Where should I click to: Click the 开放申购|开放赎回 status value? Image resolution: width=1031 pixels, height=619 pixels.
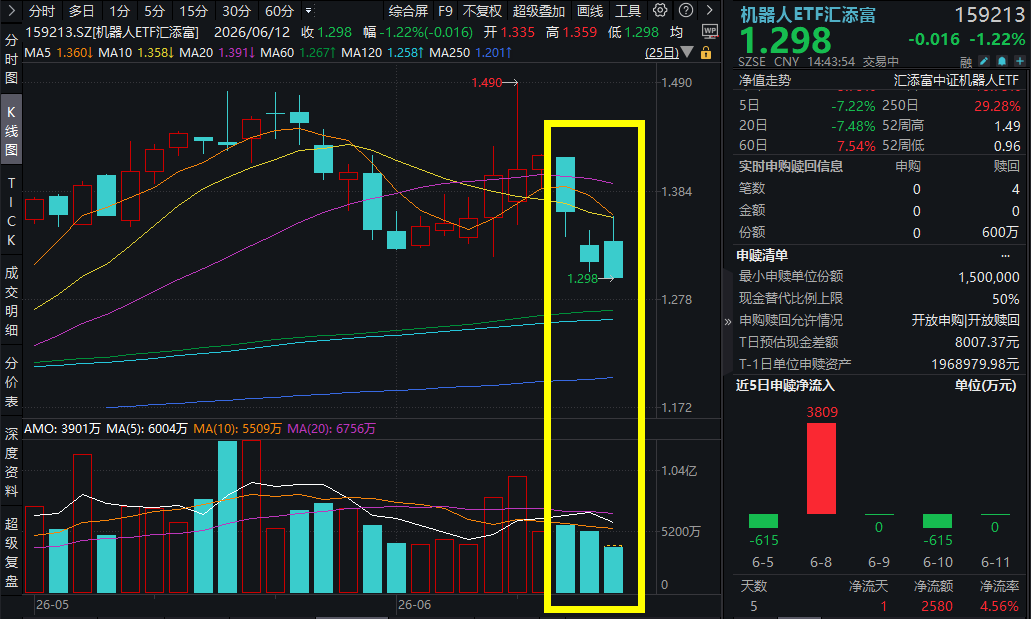(x=965, y=320)
